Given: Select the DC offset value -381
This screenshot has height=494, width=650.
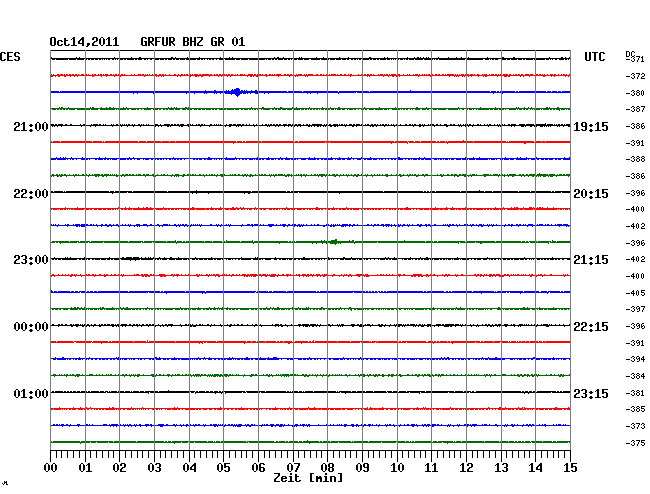Looking at the screenshot, I should (635, 393).
